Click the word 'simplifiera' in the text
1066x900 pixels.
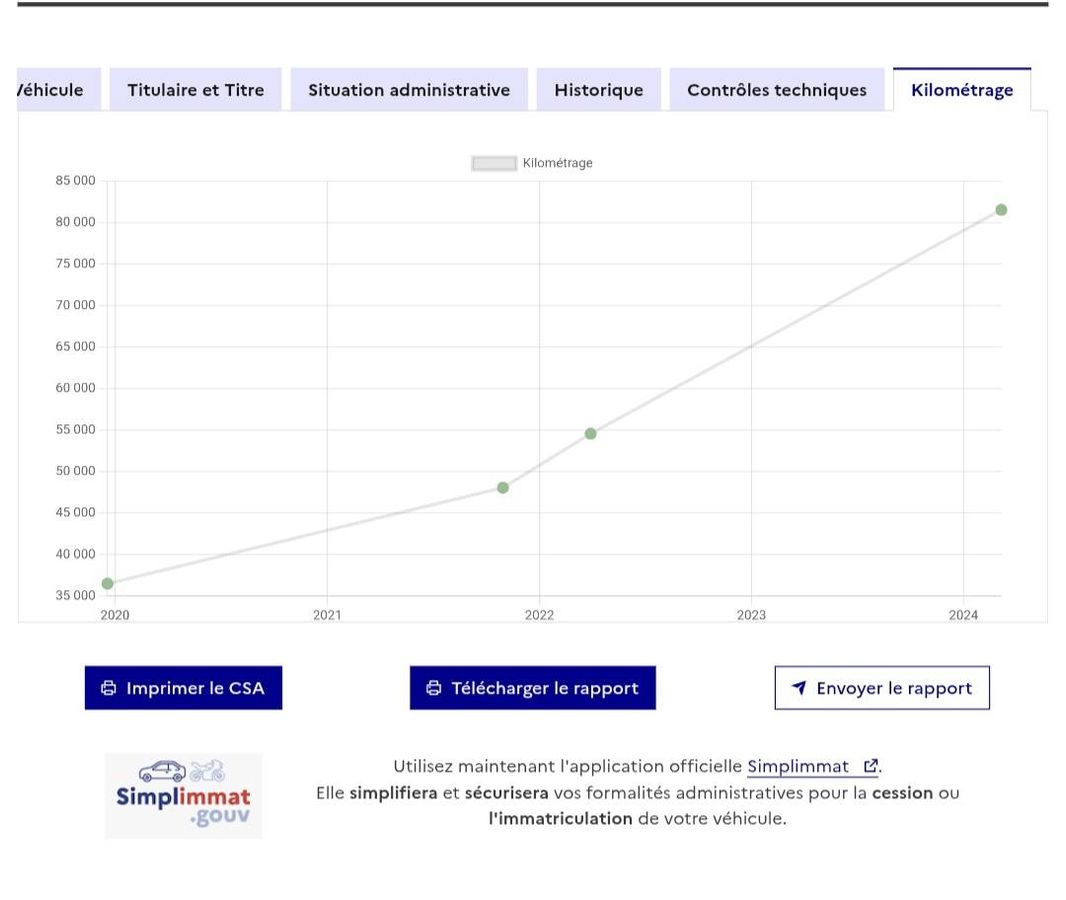[394, 793]
